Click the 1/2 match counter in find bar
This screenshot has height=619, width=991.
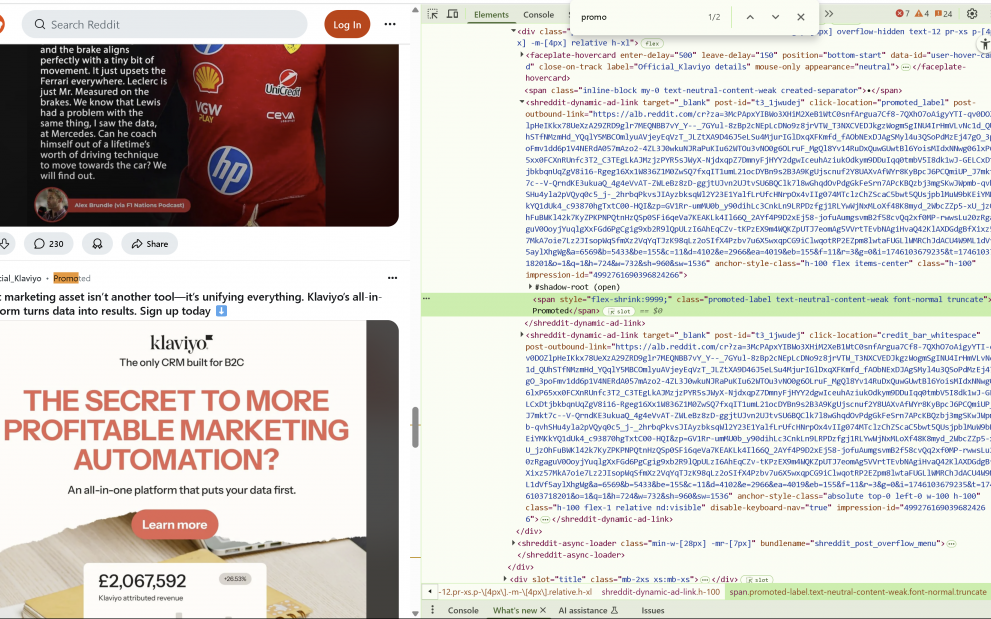pos(714,17)
